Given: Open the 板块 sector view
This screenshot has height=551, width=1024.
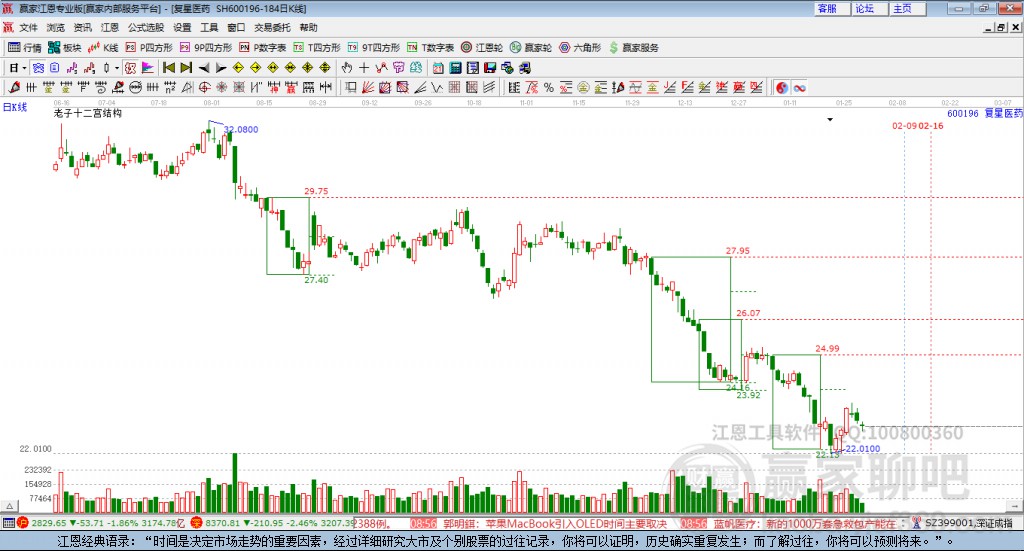Looking at the screenshot, I should coord(64,48).
